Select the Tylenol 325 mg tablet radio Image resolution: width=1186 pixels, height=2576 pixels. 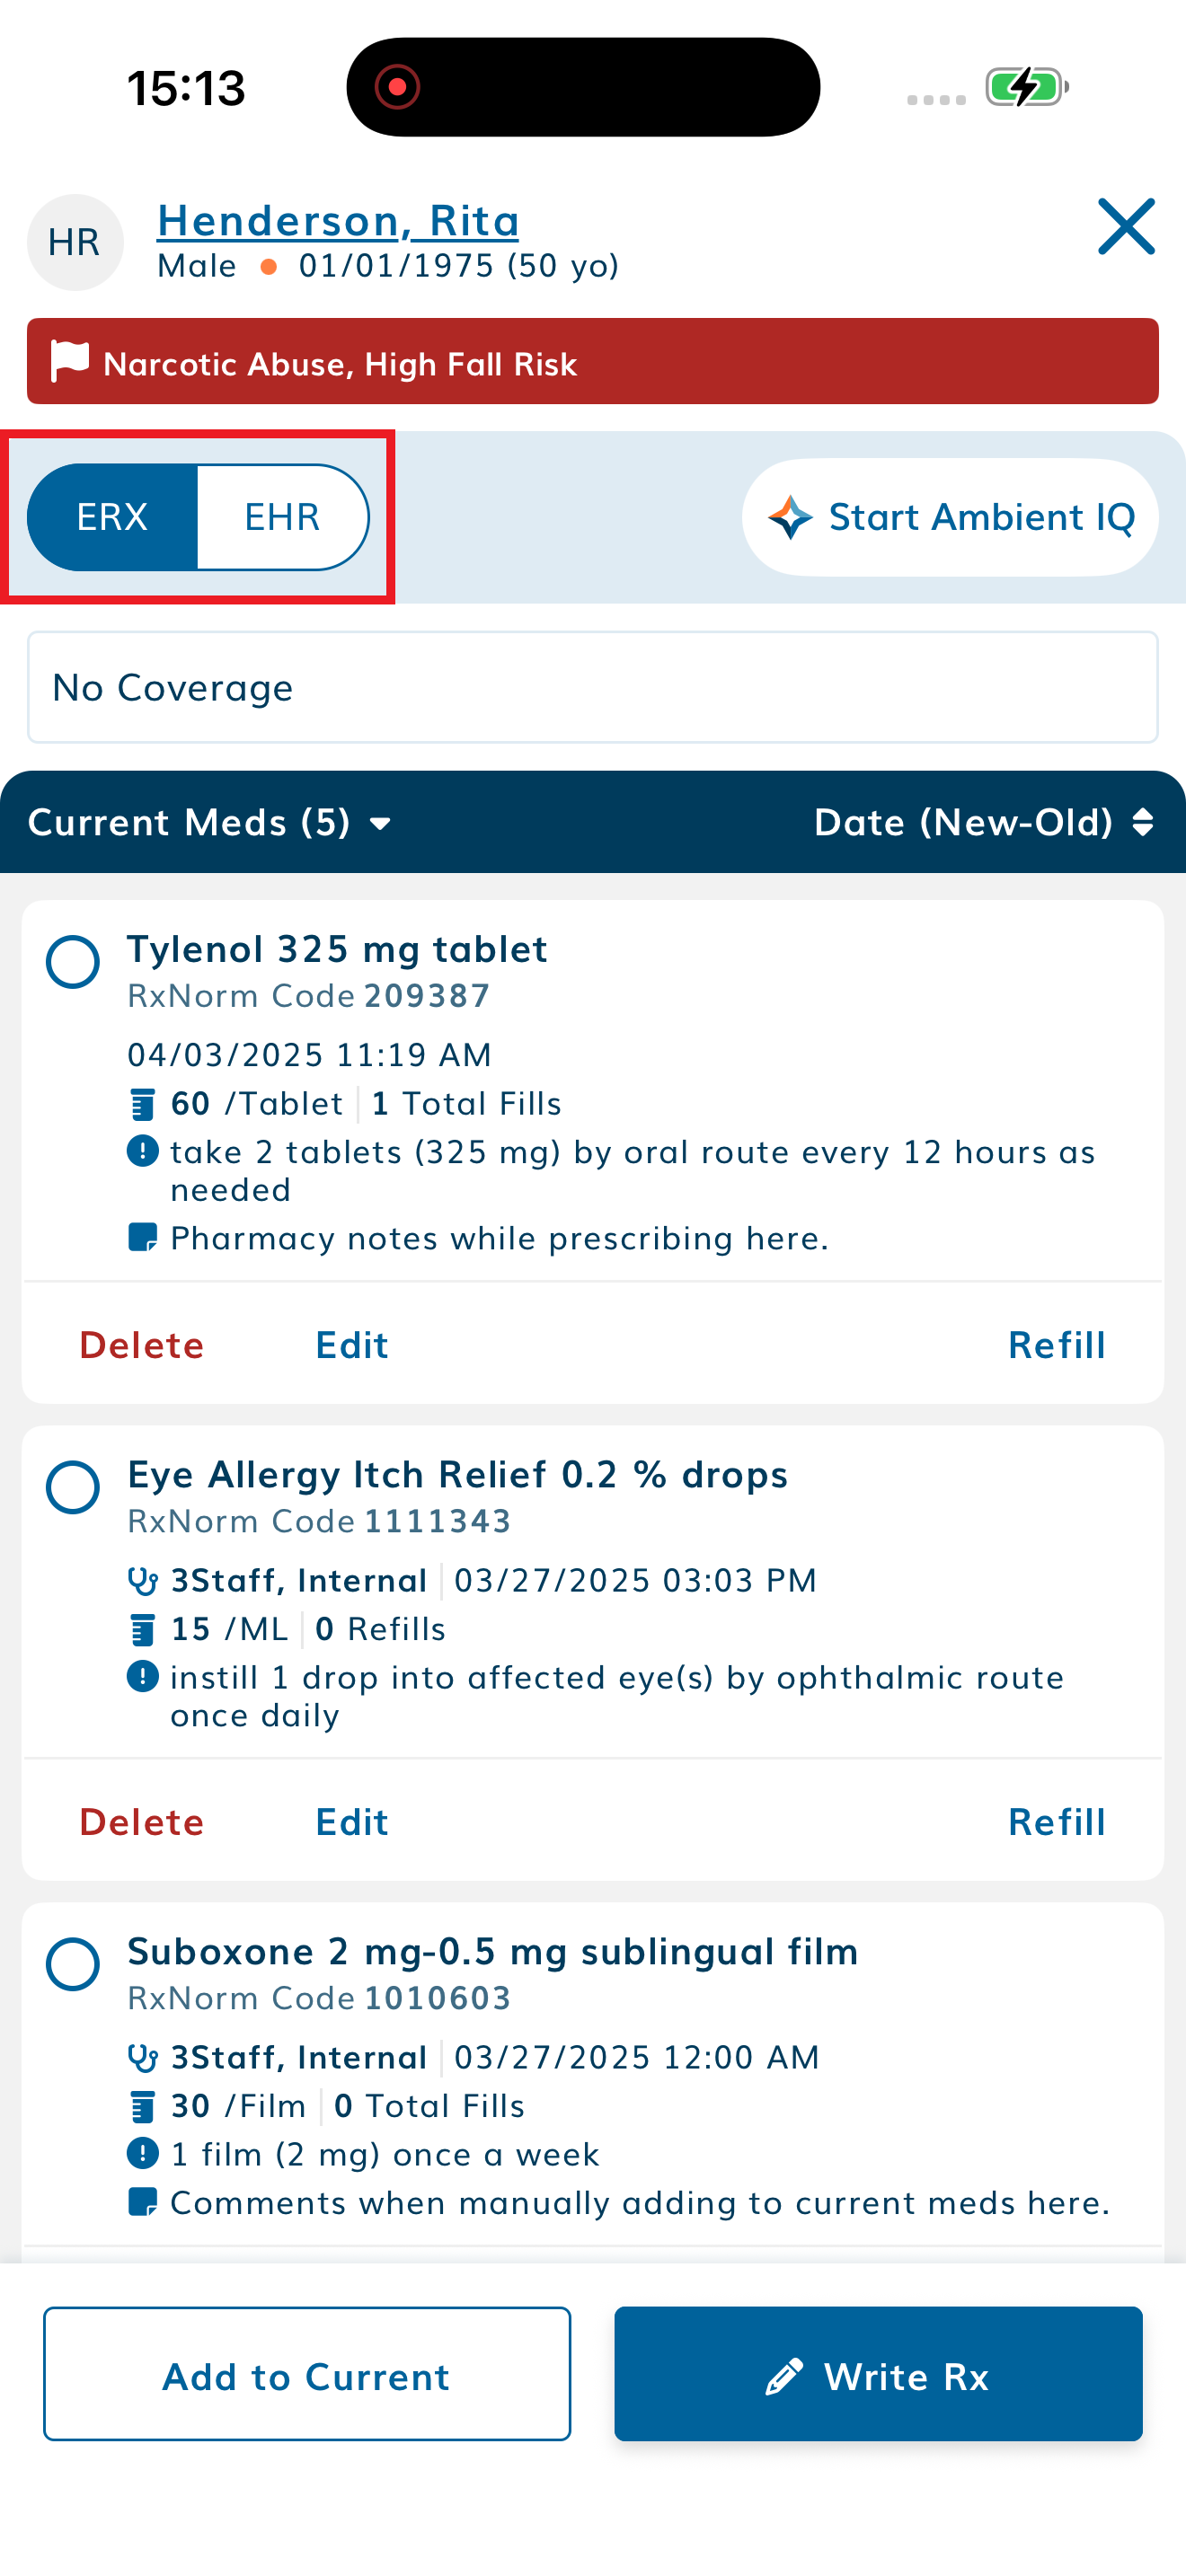[73, 962]
